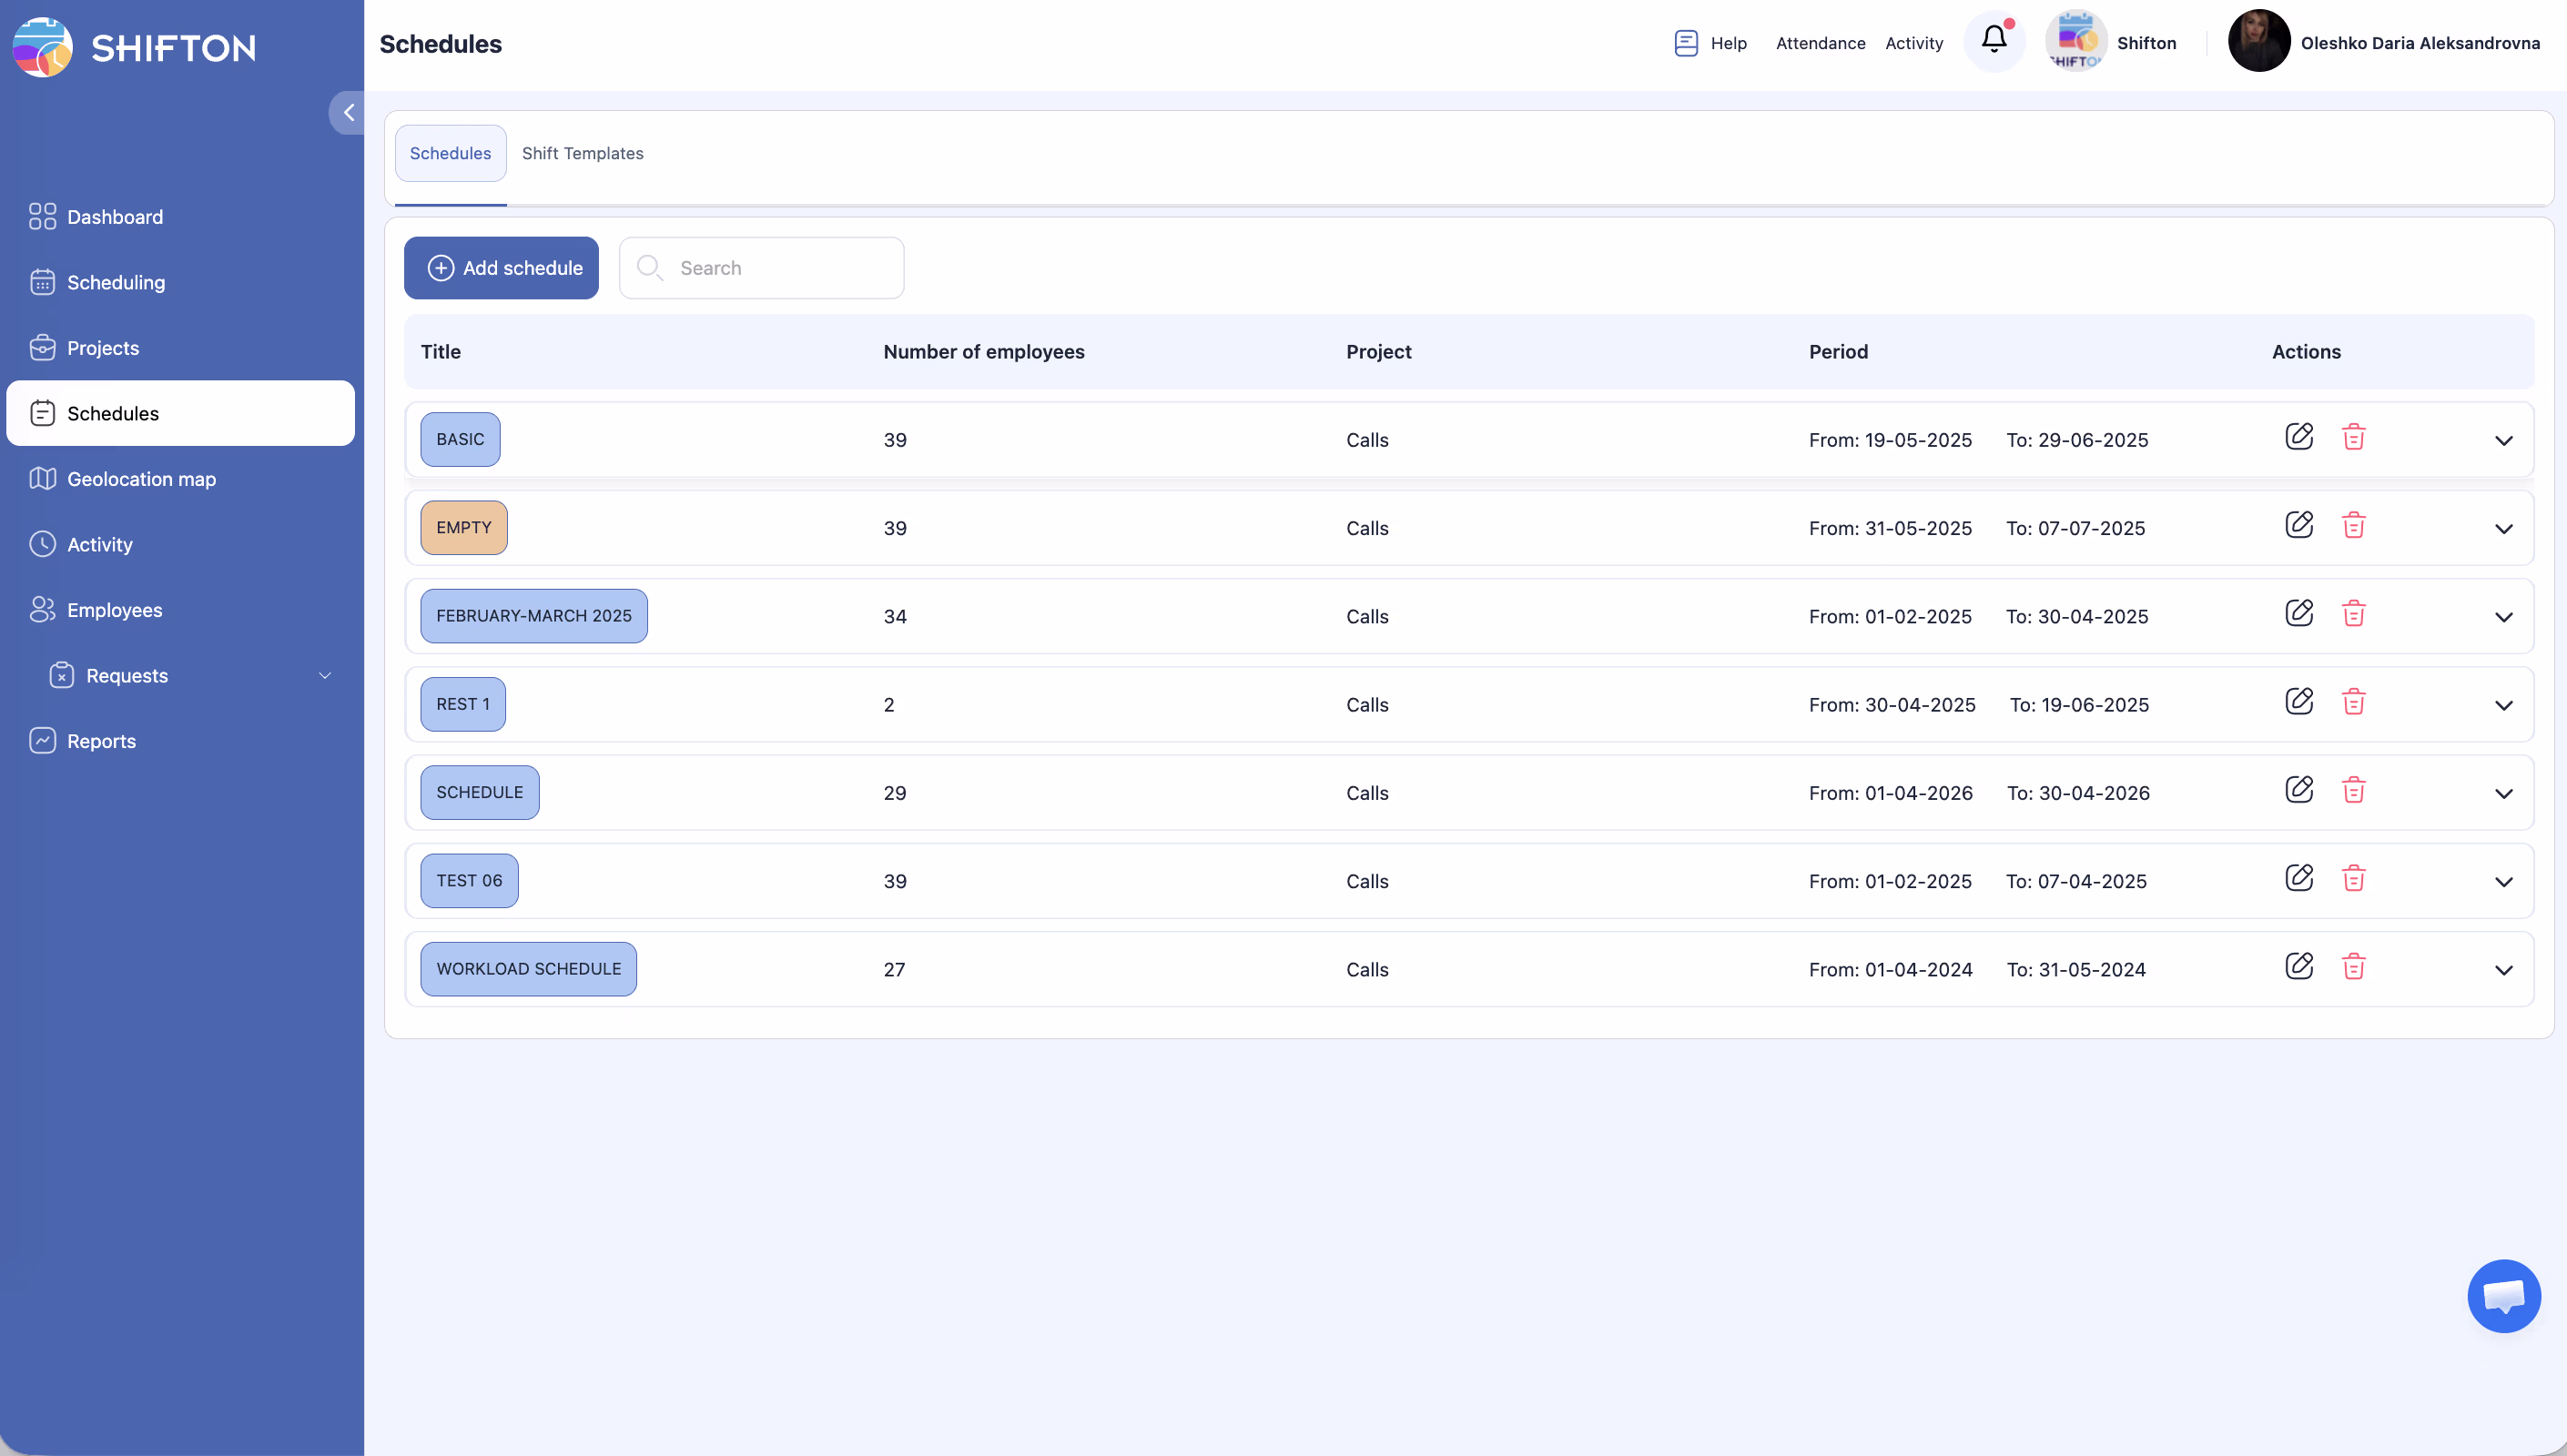Viewport: 2567px width, 1456px height.
Task: Expand the TEST 06 row chevron
Action: (x=2503, y=882)
